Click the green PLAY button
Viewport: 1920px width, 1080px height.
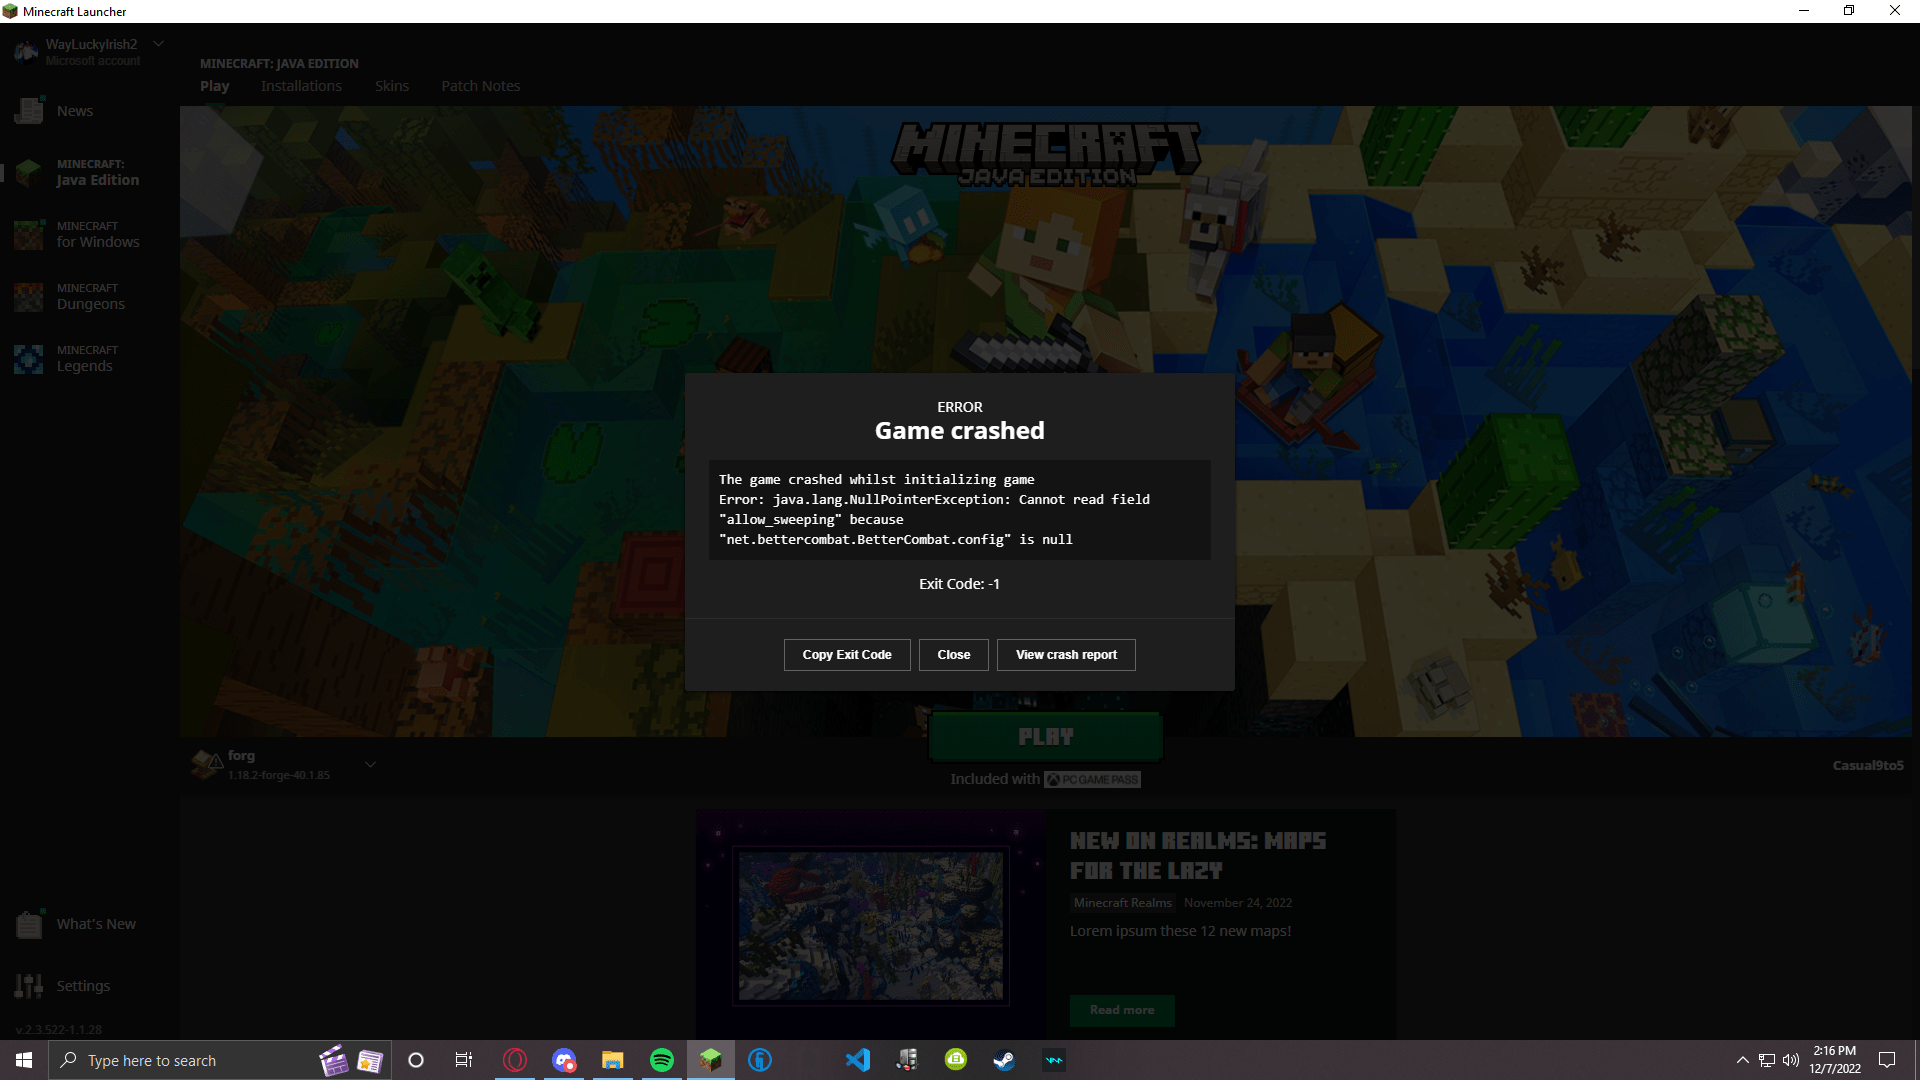(1046, 737)
